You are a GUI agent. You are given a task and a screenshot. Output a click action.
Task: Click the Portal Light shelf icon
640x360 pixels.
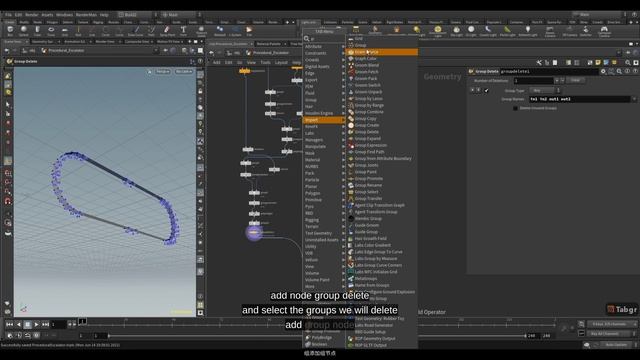tap(507, 31)
